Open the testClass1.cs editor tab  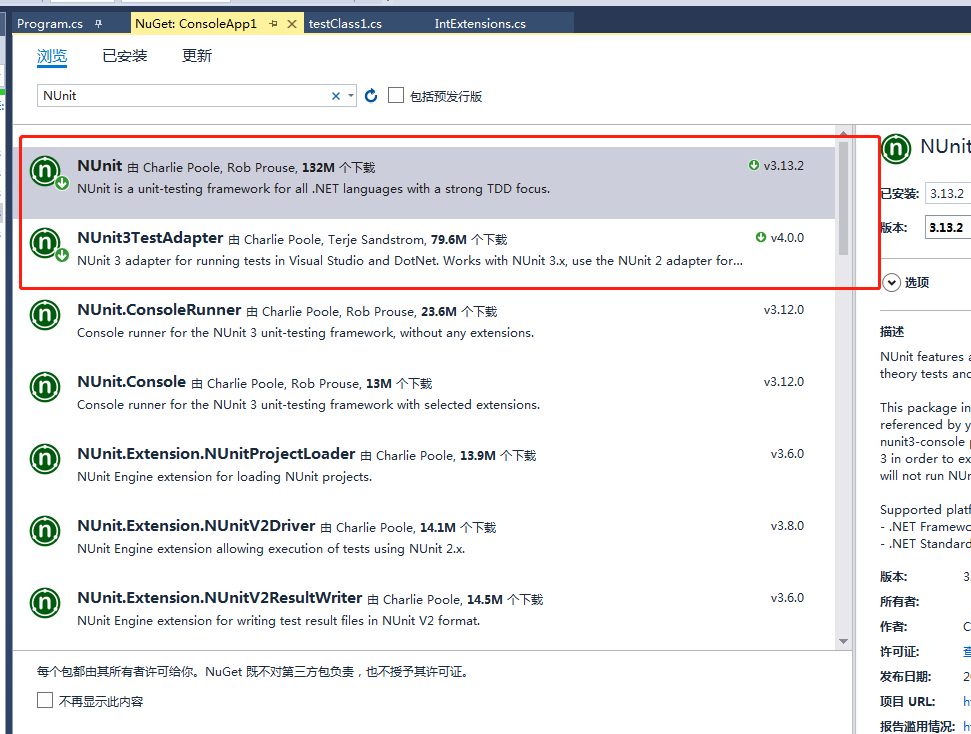point(346,24)
